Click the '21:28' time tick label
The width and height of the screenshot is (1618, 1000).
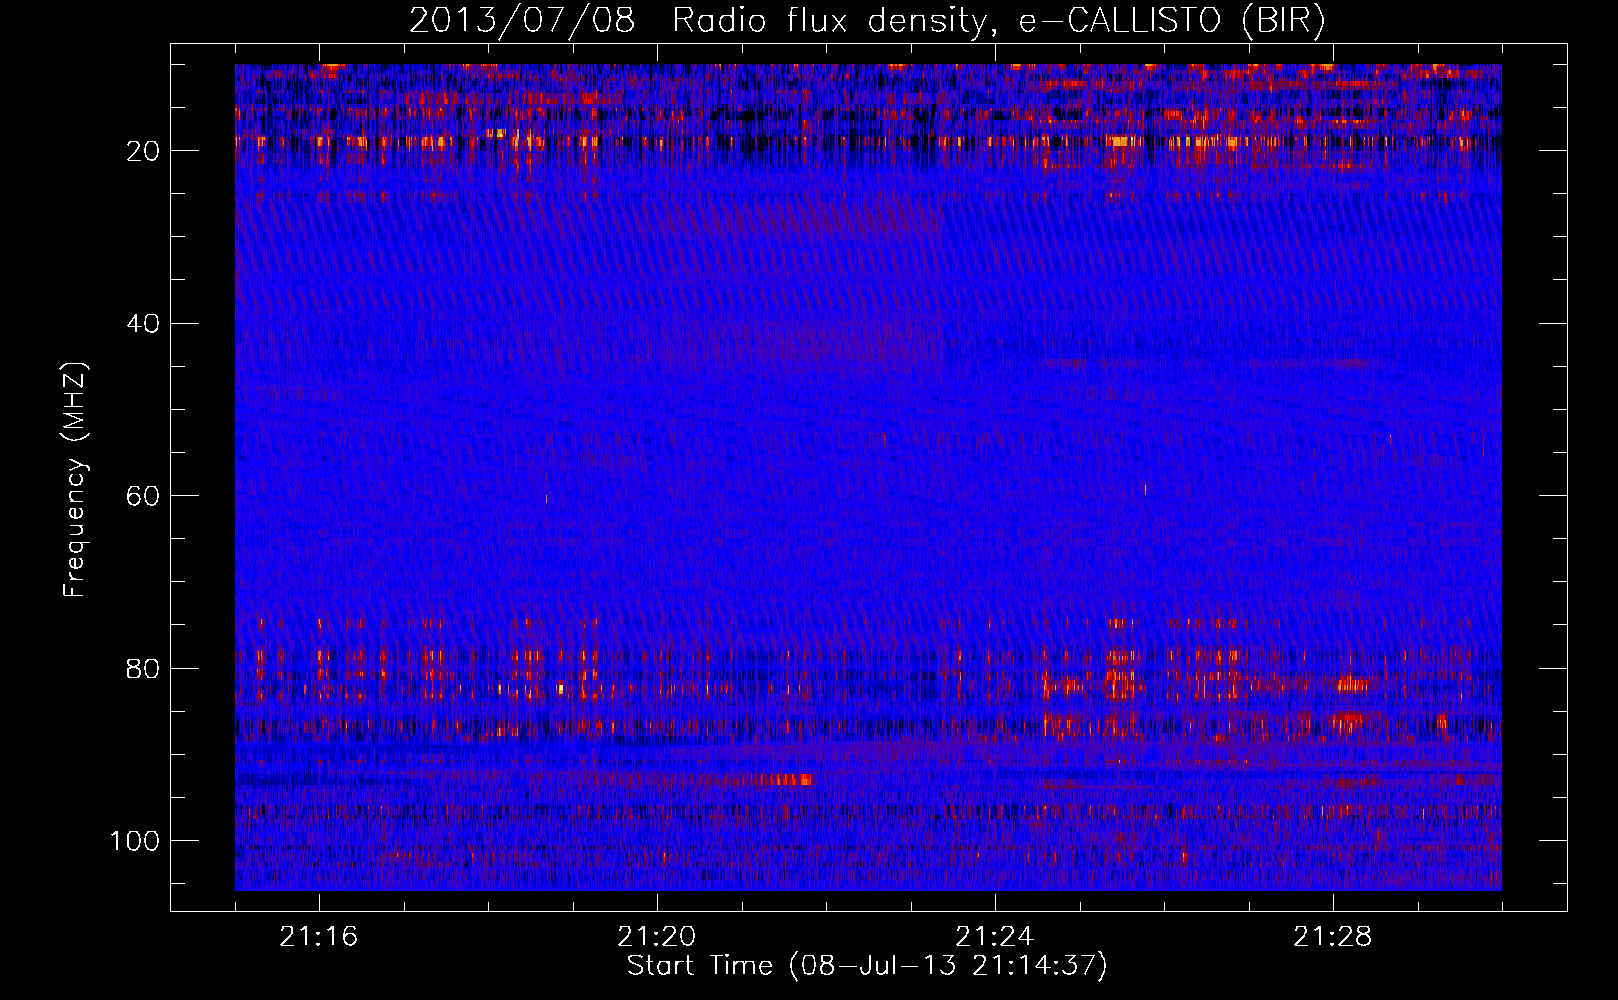[1333, 937]
